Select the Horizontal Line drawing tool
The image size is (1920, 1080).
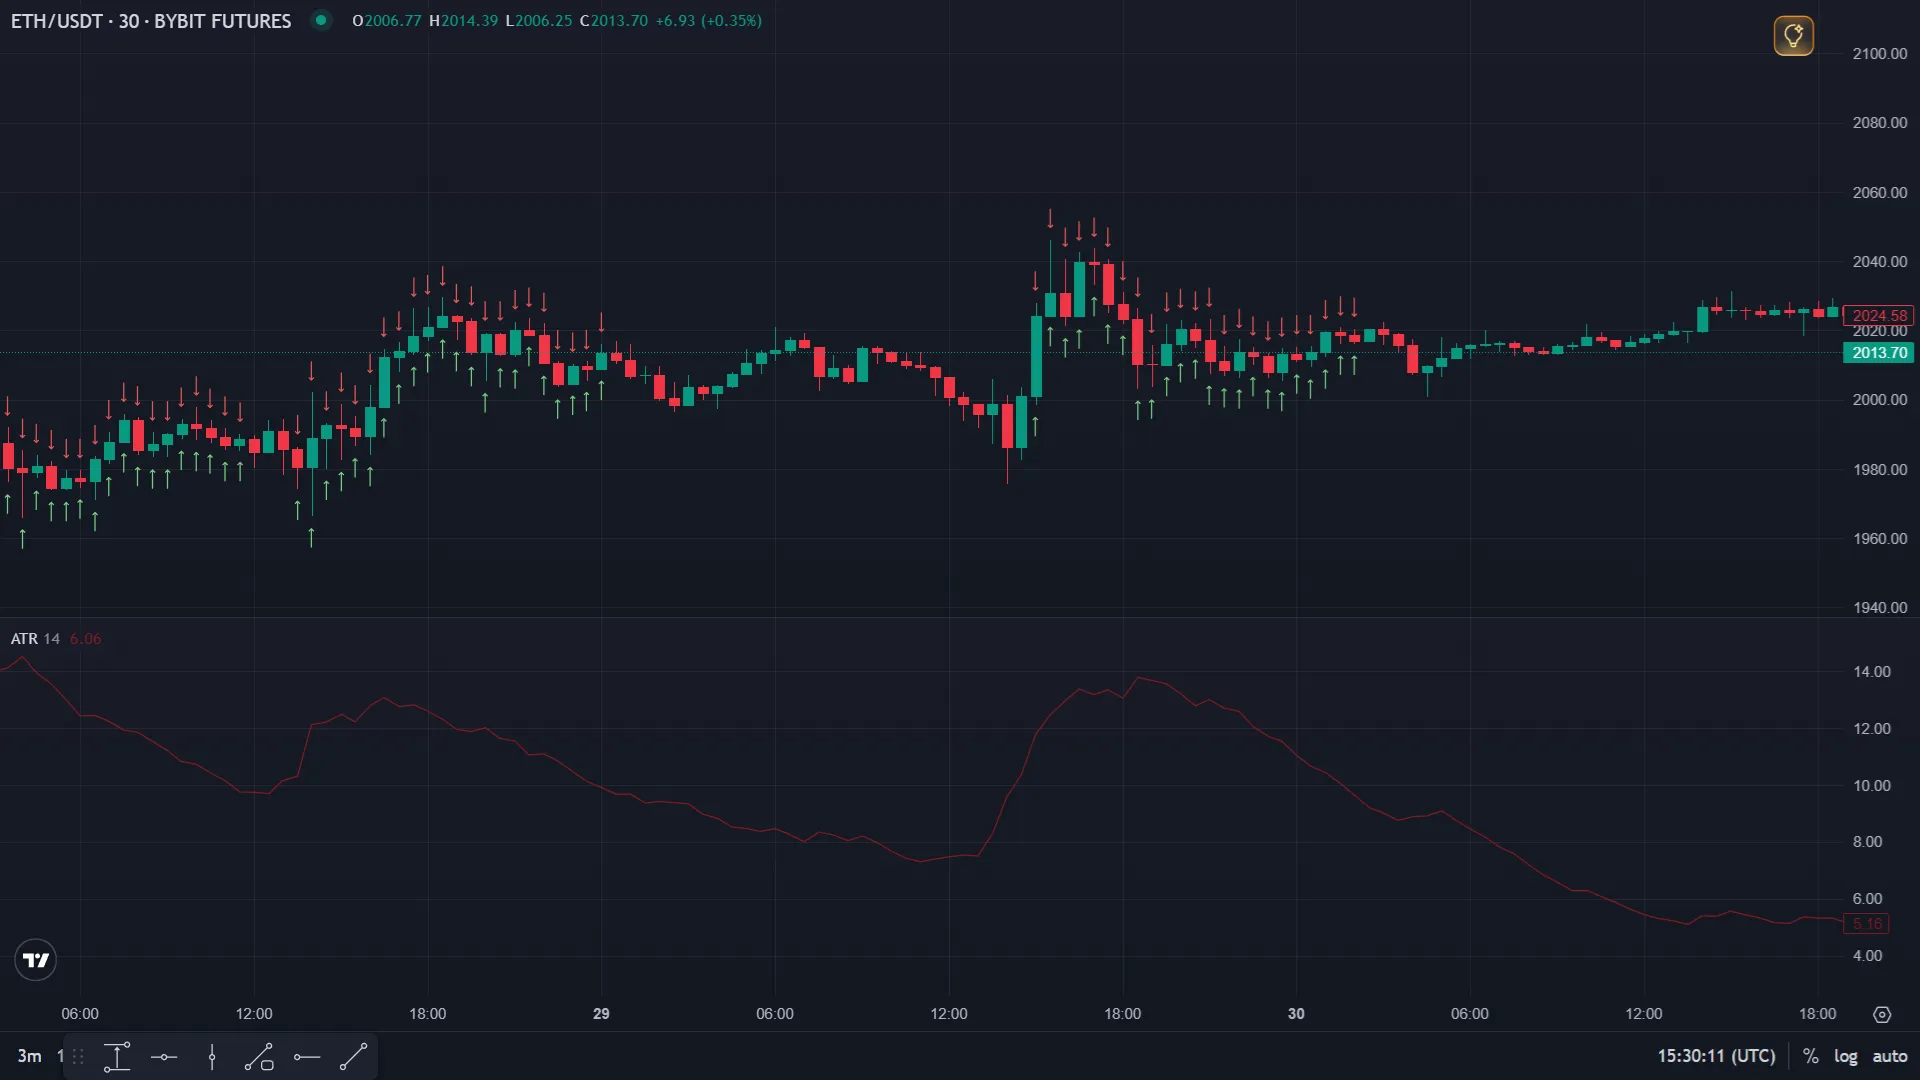[164, 1057]
